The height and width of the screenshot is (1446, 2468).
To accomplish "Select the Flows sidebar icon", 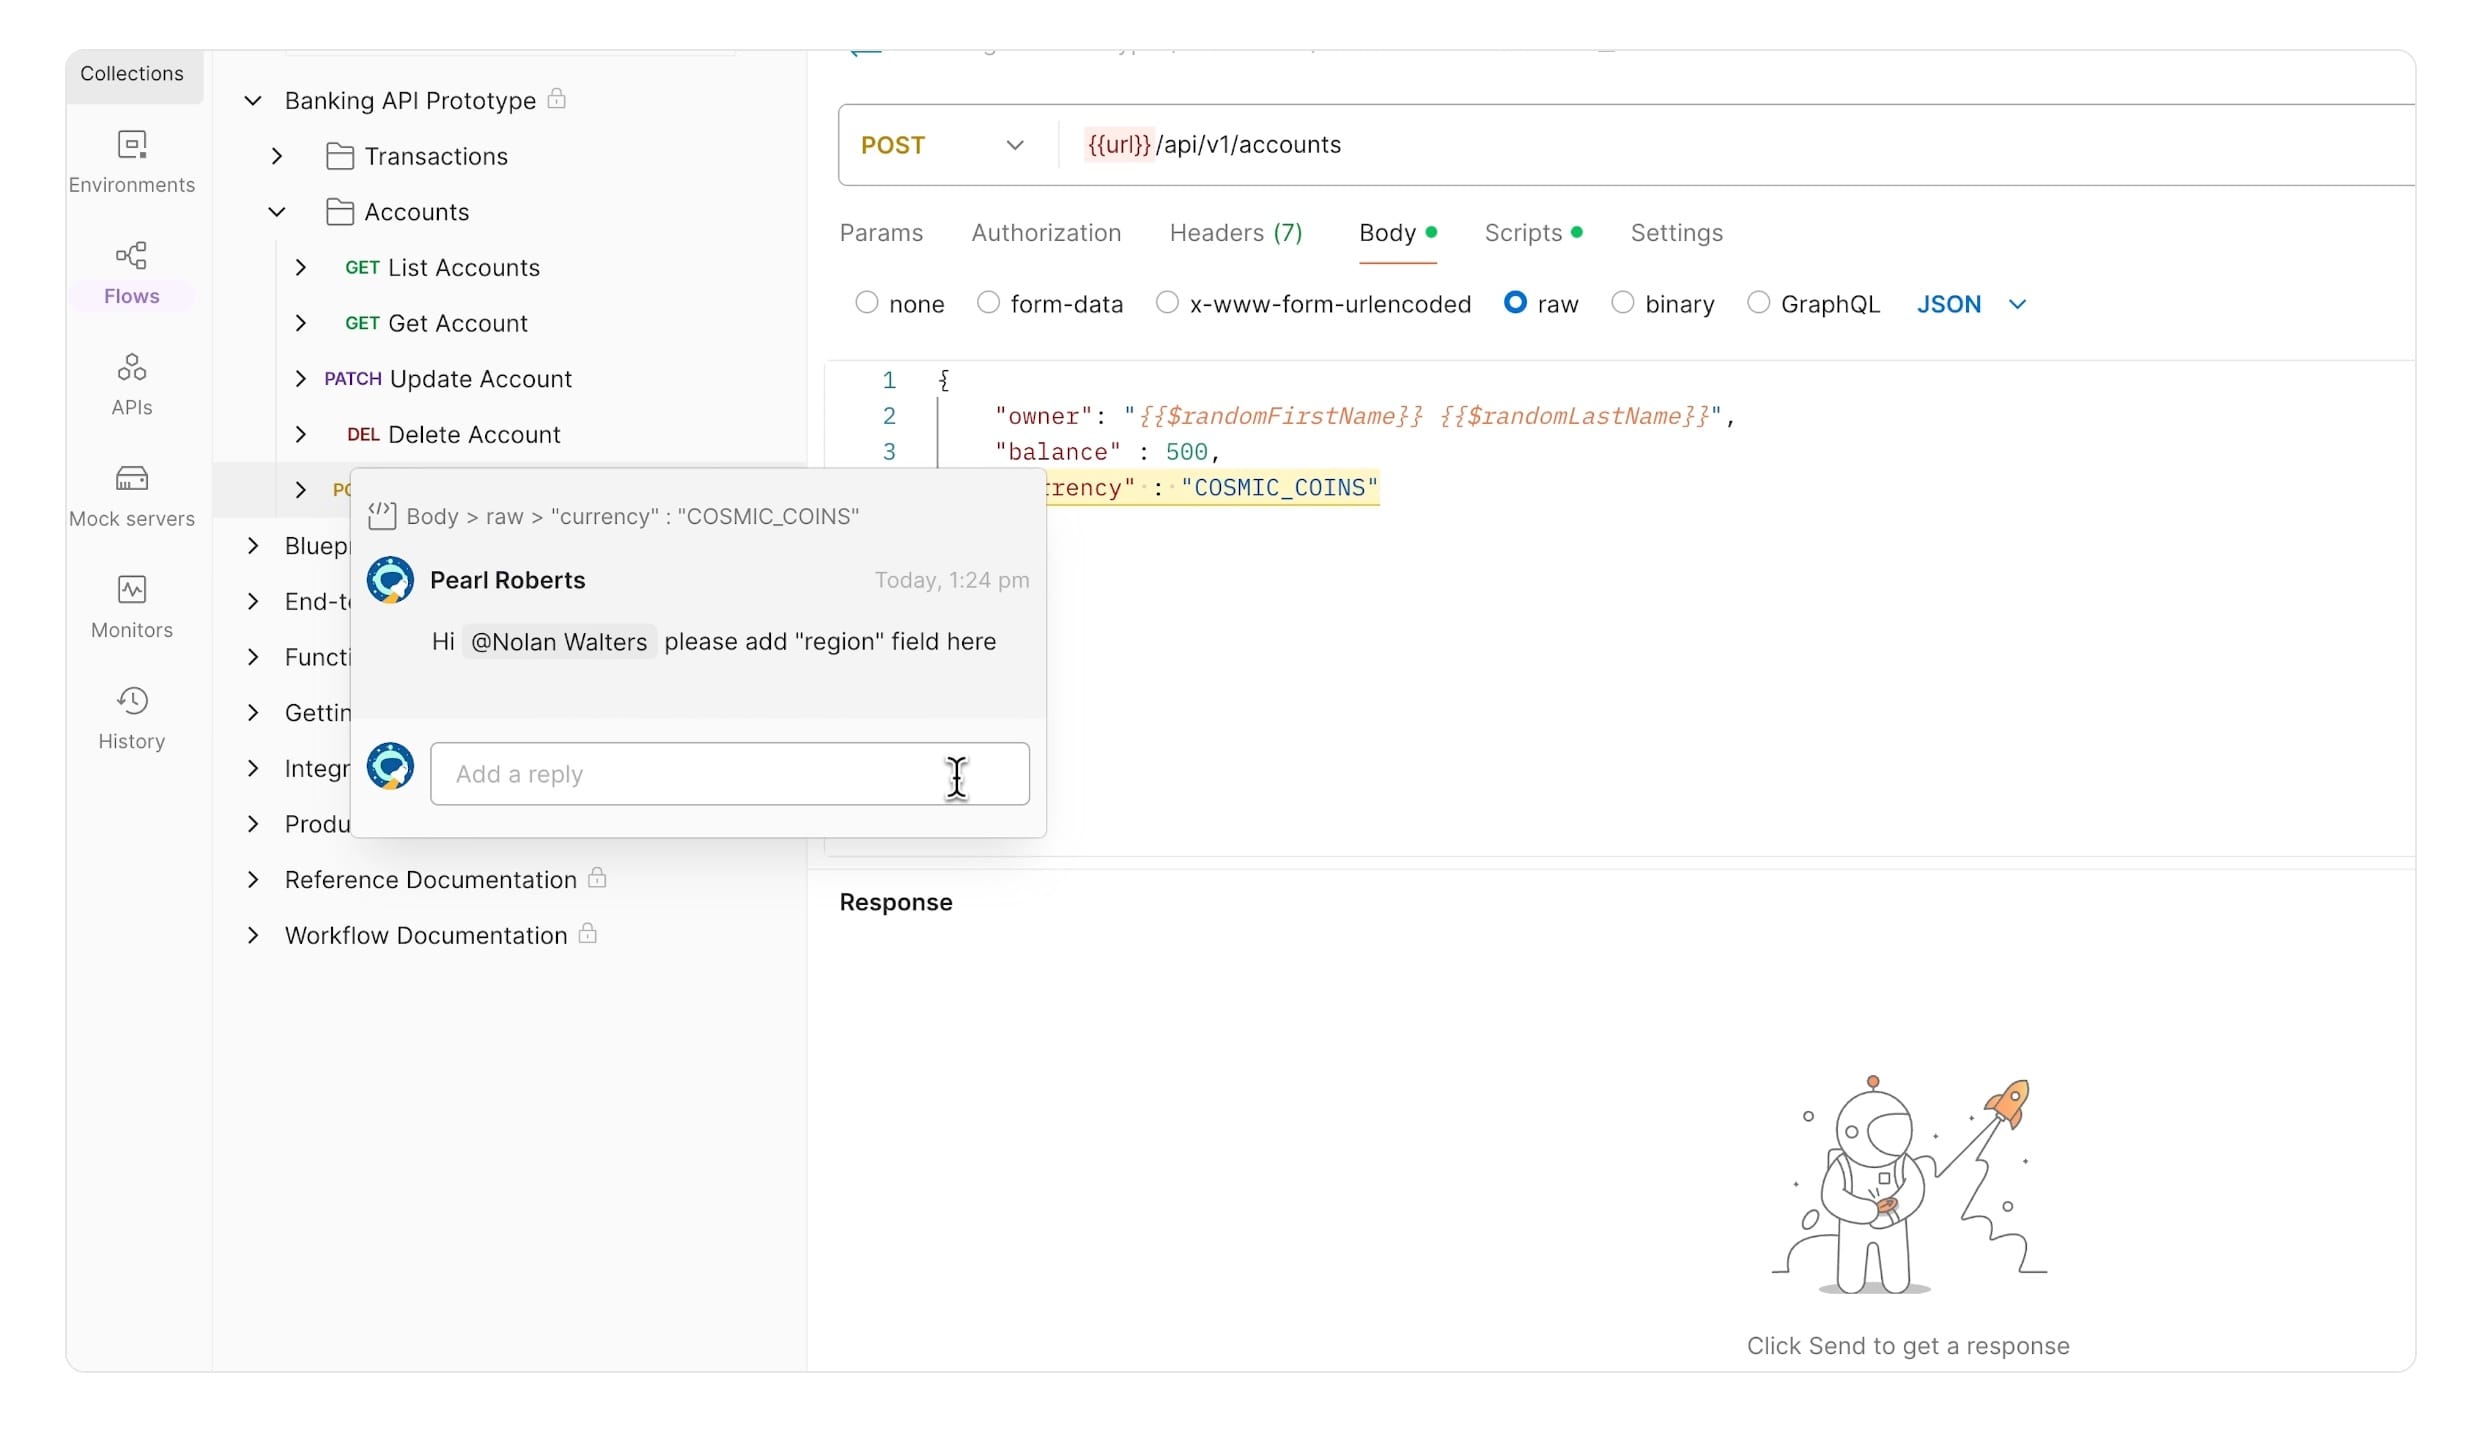I will (131, 270).
